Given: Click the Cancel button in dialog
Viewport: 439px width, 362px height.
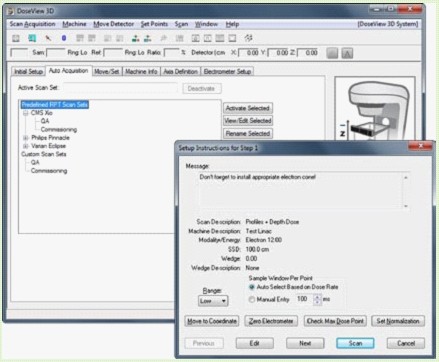Looking at the screenshot, I should click(406, 343).
